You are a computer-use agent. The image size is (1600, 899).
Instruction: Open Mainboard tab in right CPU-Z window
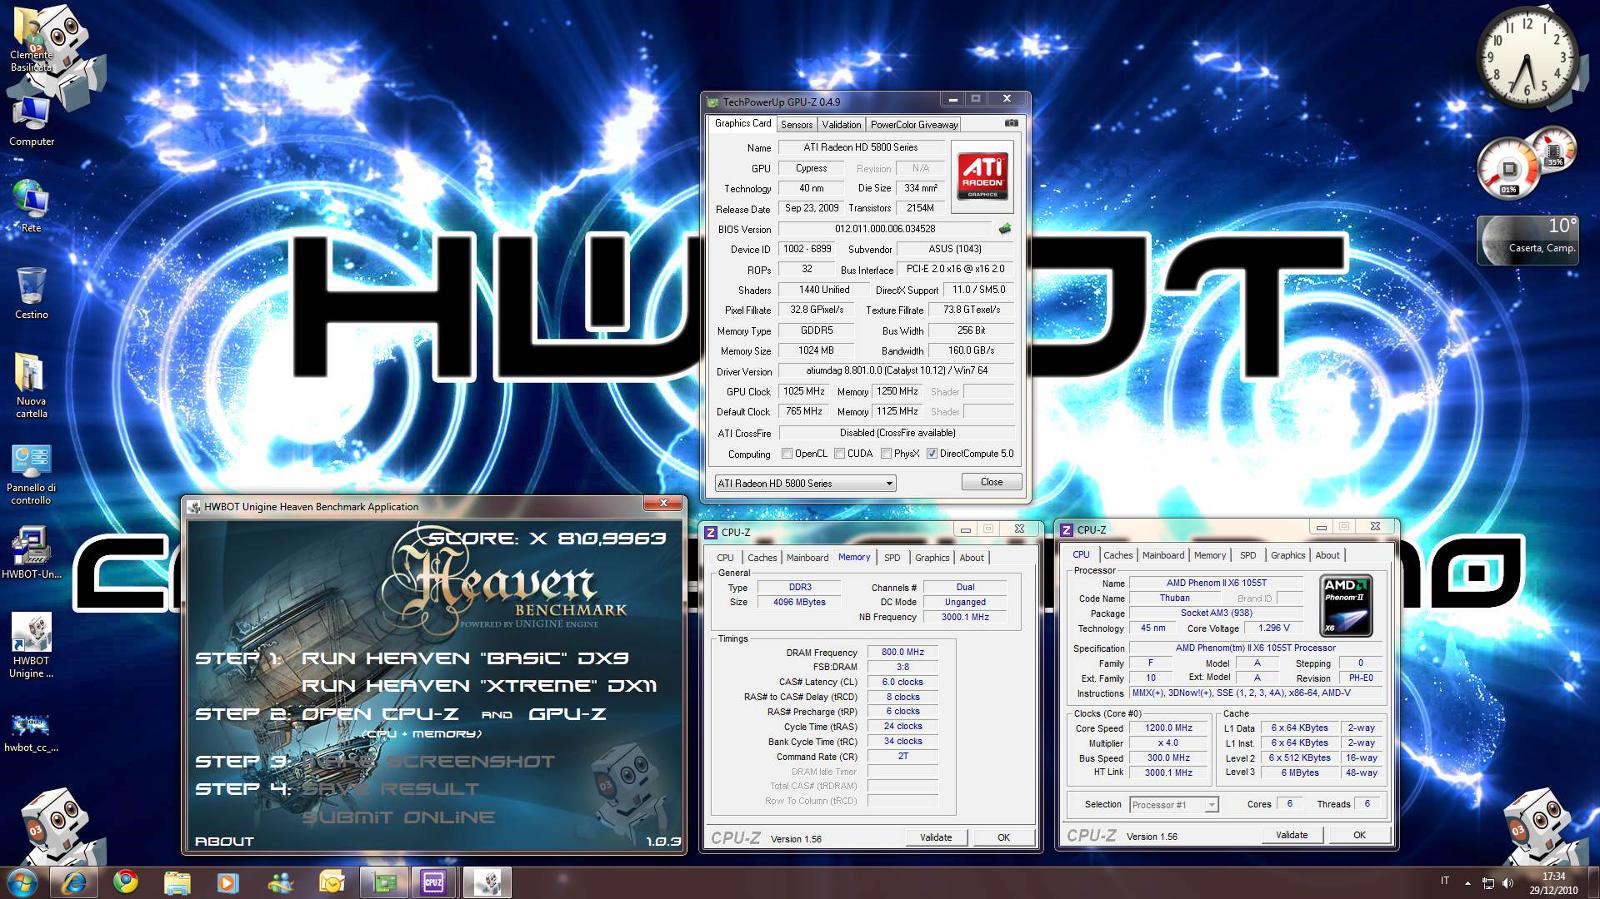(1163, 555)
